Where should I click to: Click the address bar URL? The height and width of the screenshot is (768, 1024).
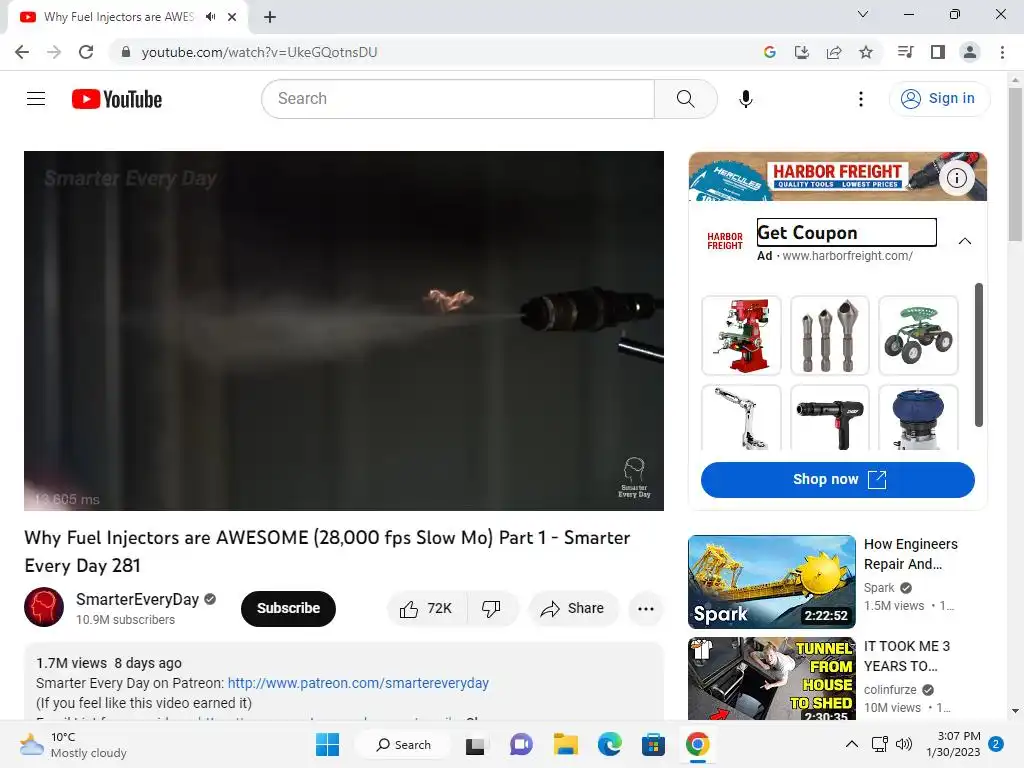[259, 52]
